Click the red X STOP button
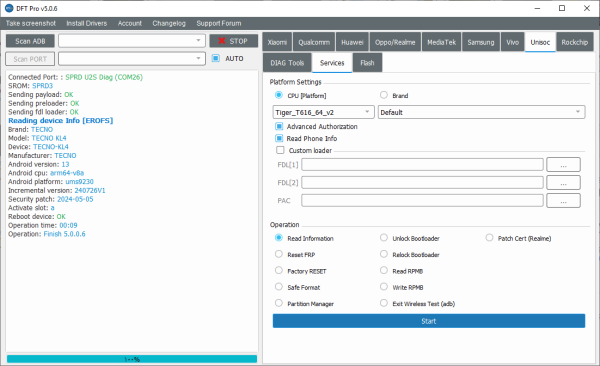Image resolution: width=600 pixels, height=366 pixels. (x=233, y=41)
